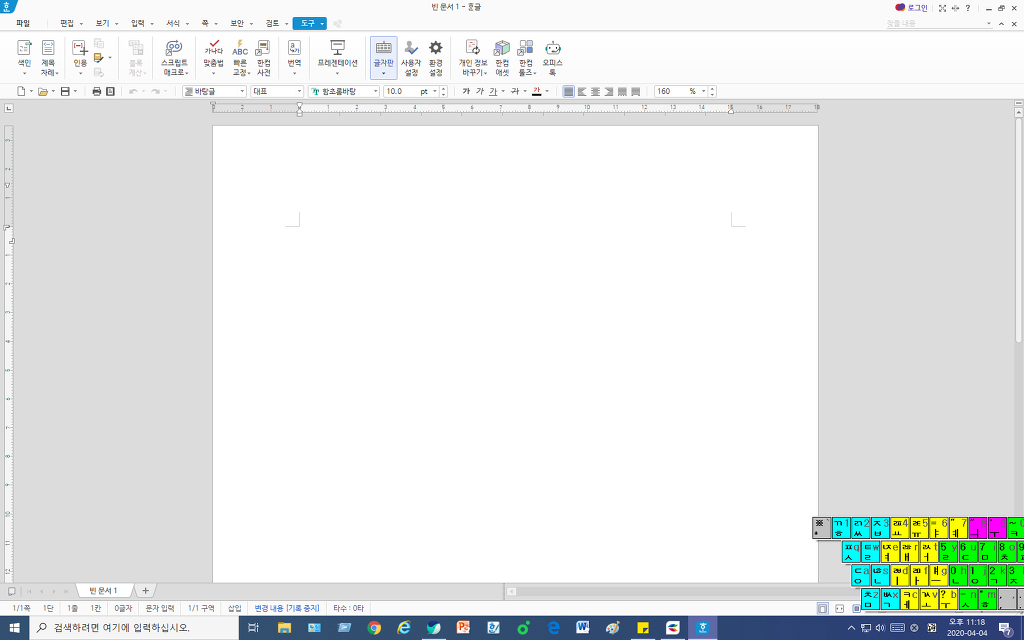Toggle 삽입 insert mode in status bar

tap(234, 608)
